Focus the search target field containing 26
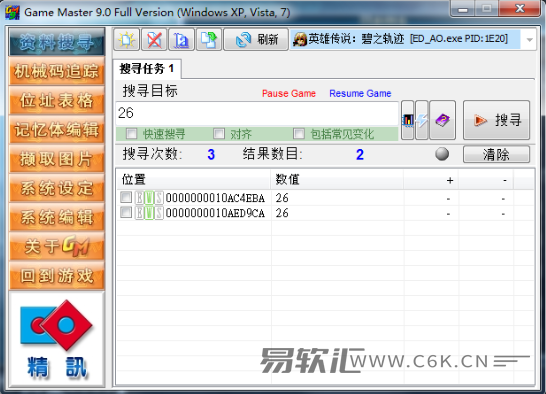Viewport: 546px width, 394px height. pyautogui.click(x=257, y=113)
